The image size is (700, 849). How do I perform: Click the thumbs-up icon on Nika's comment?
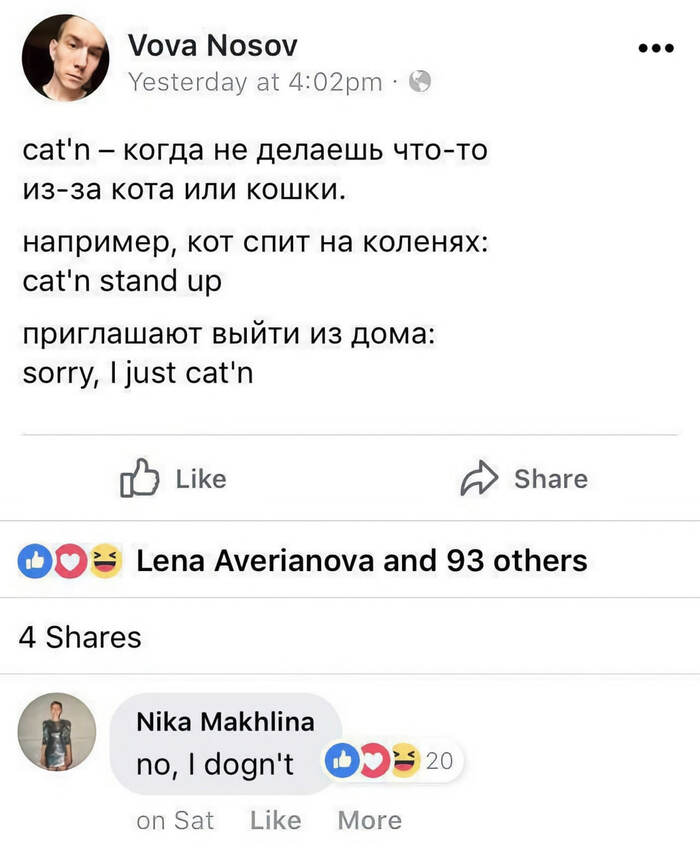tap(342, 760)
